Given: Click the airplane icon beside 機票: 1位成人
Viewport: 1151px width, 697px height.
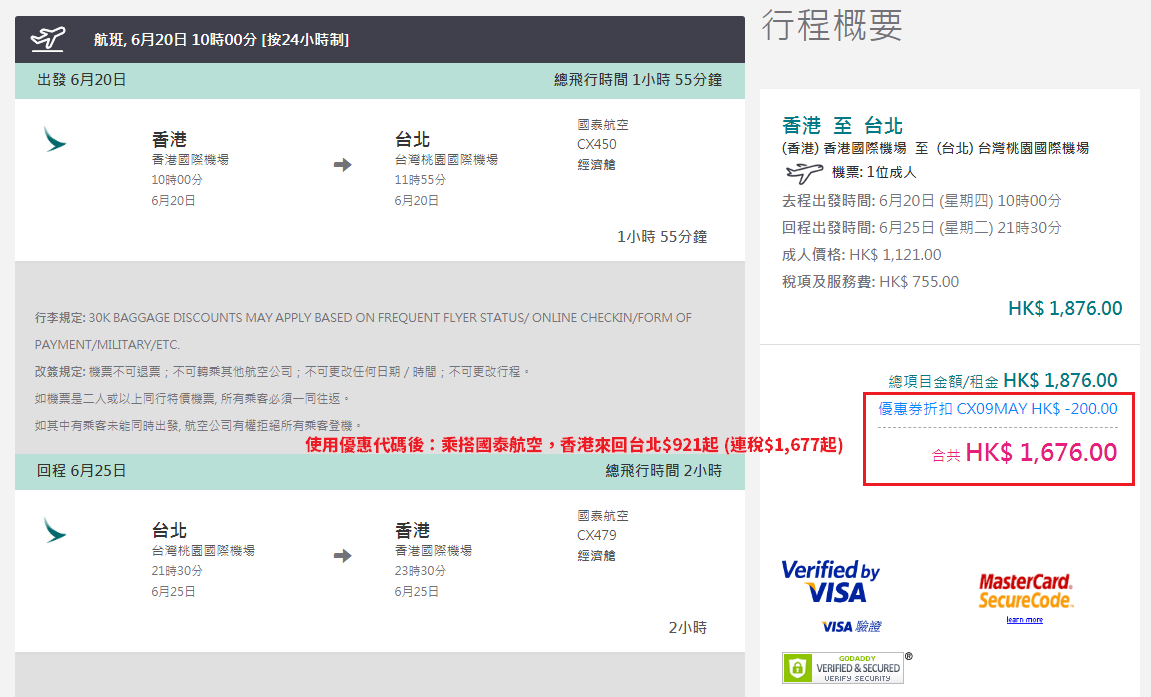Looking at the screenshot, I should click(x=804, y=173).
